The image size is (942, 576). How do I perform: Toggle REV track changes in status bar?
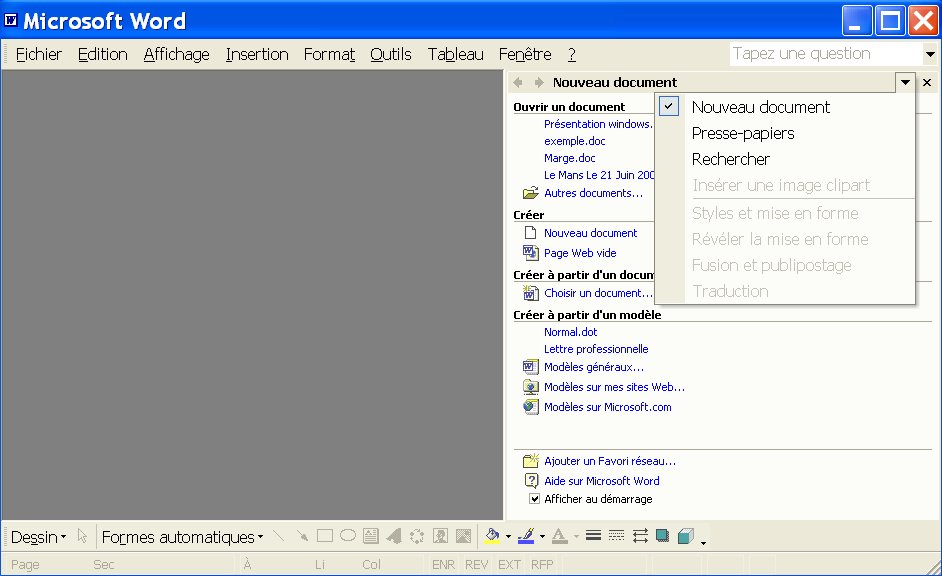point(476,565)
